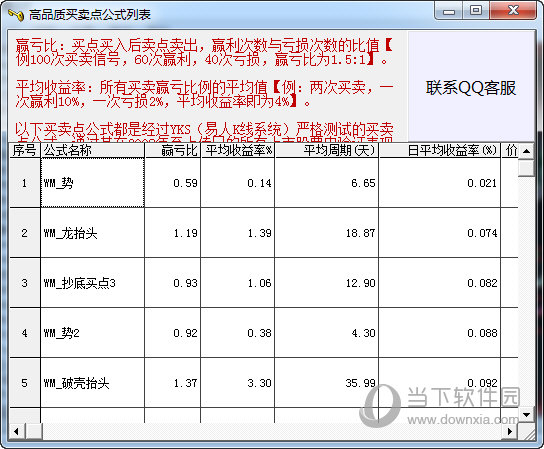Close the 高品质买卖点公式列表 window
The width and height of the screenshot is (544, 449).
pos(513,11)
